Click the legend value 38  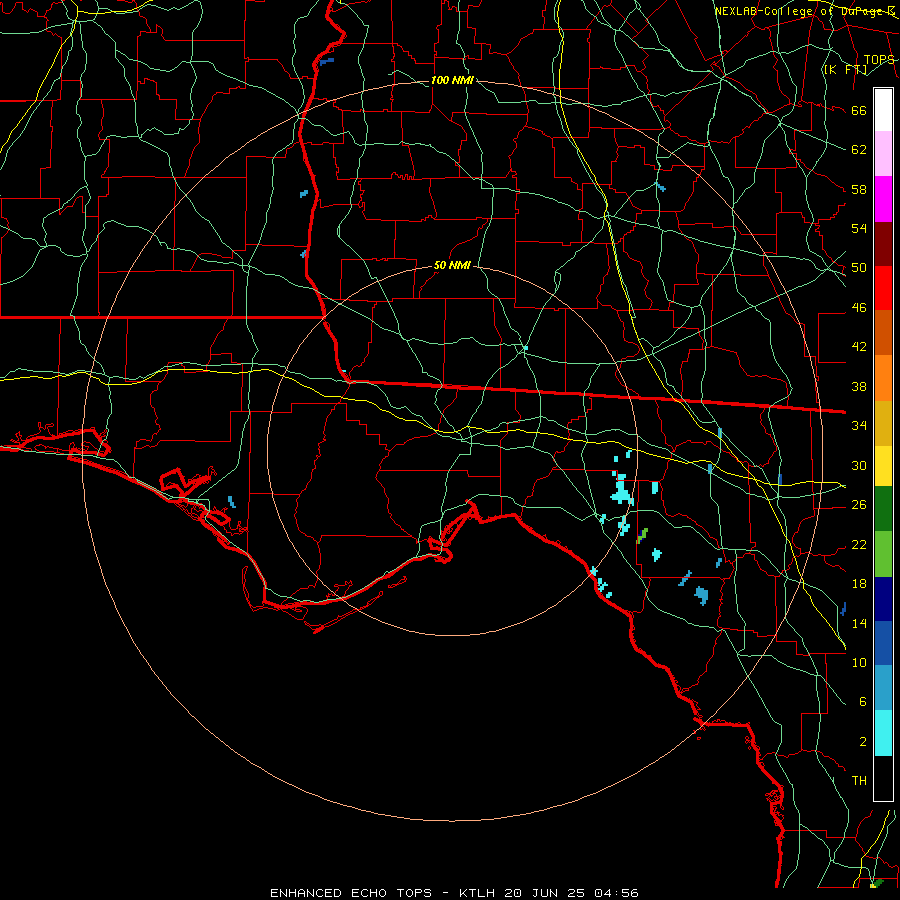[859, 386]
